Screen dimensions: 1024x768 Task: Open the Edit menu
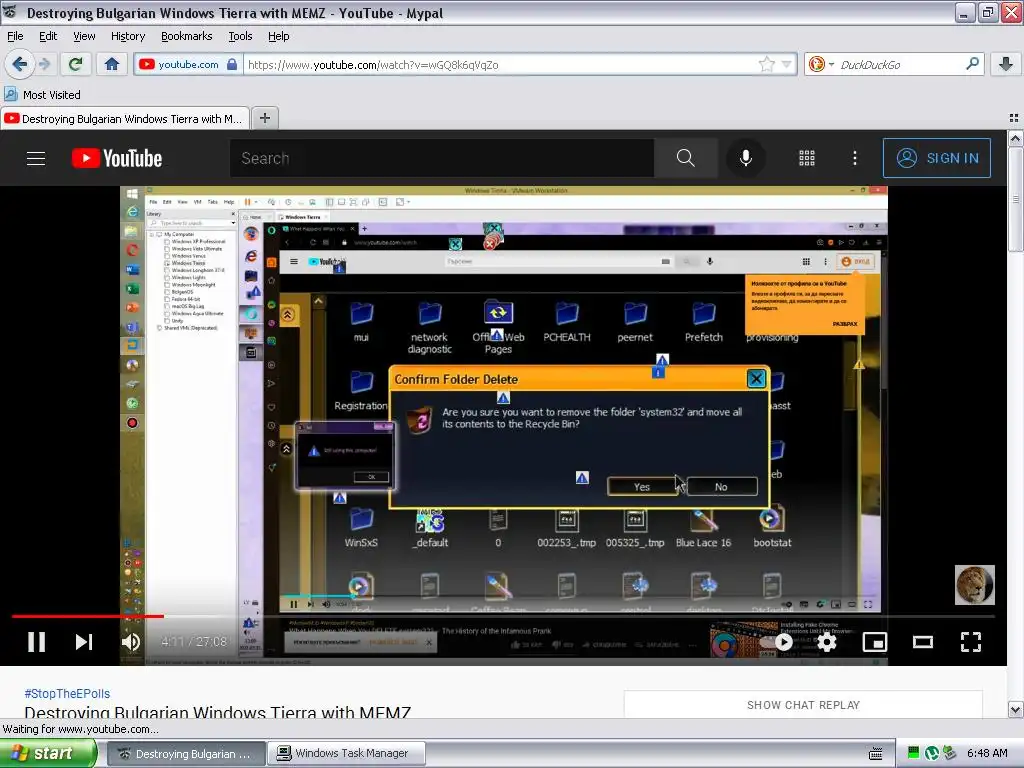pos(48,36)
